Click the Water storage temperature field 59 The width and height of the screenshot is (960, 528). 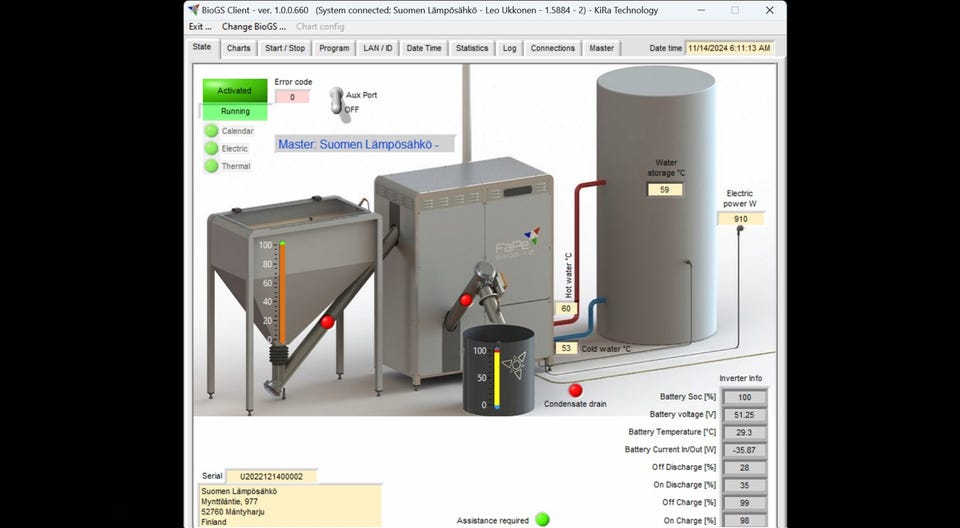point(665,190)
